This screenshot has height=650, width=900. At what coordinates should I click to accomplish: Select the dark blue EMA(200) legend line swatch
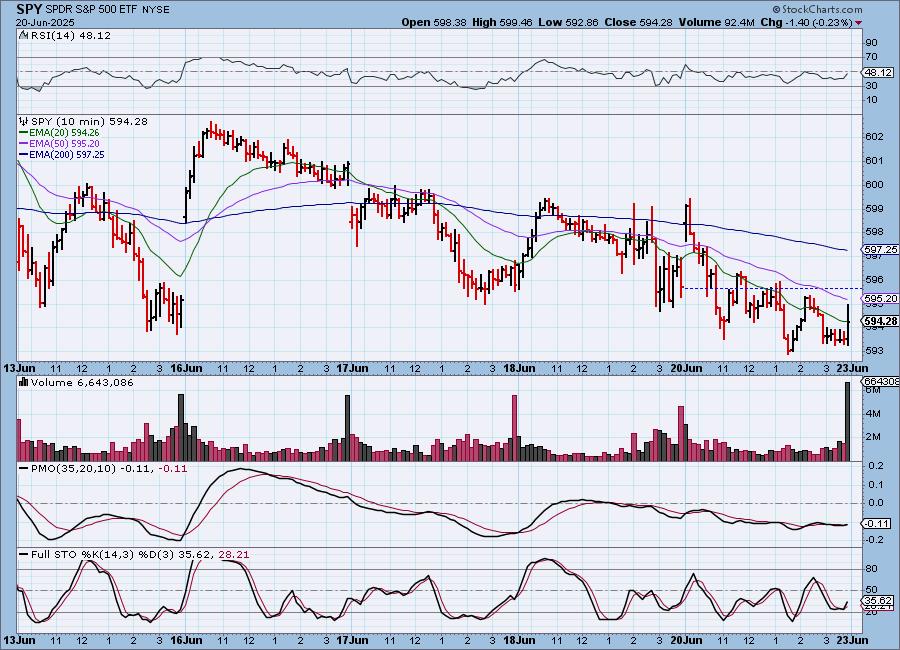pyautogui.click(x=24, y=154)
